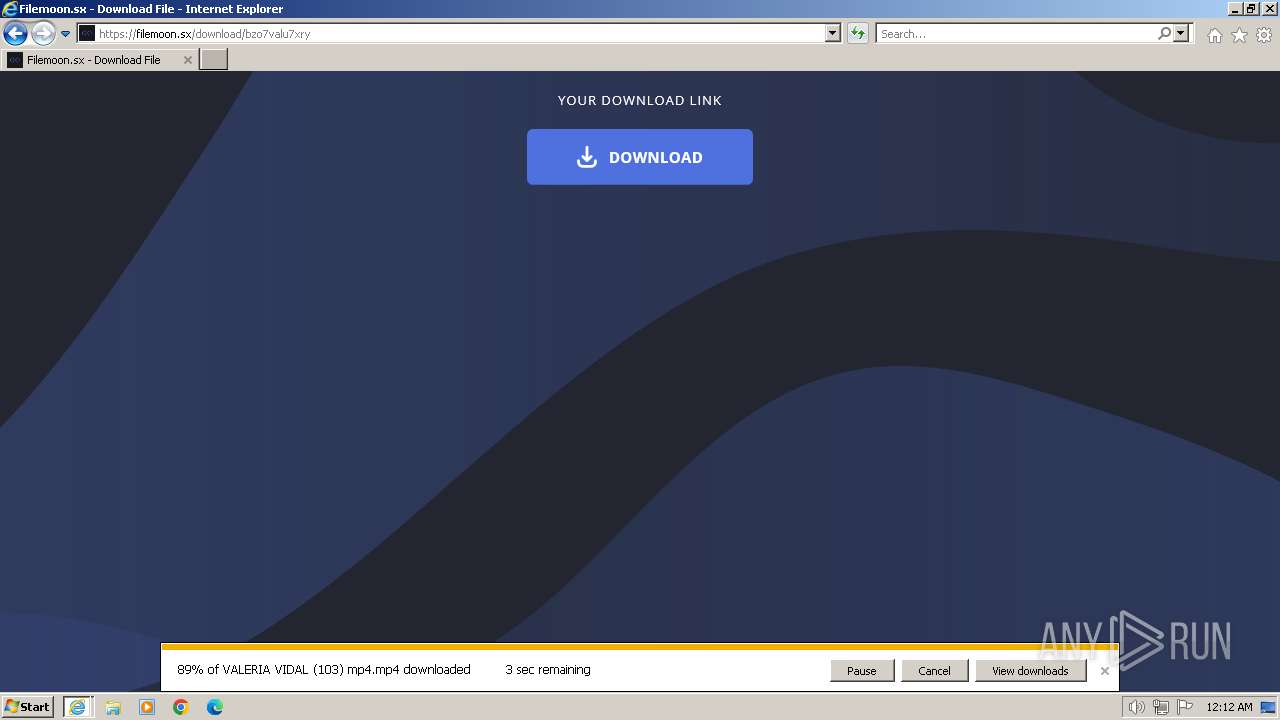Click the magnifier search icon

click(1164, 34)
